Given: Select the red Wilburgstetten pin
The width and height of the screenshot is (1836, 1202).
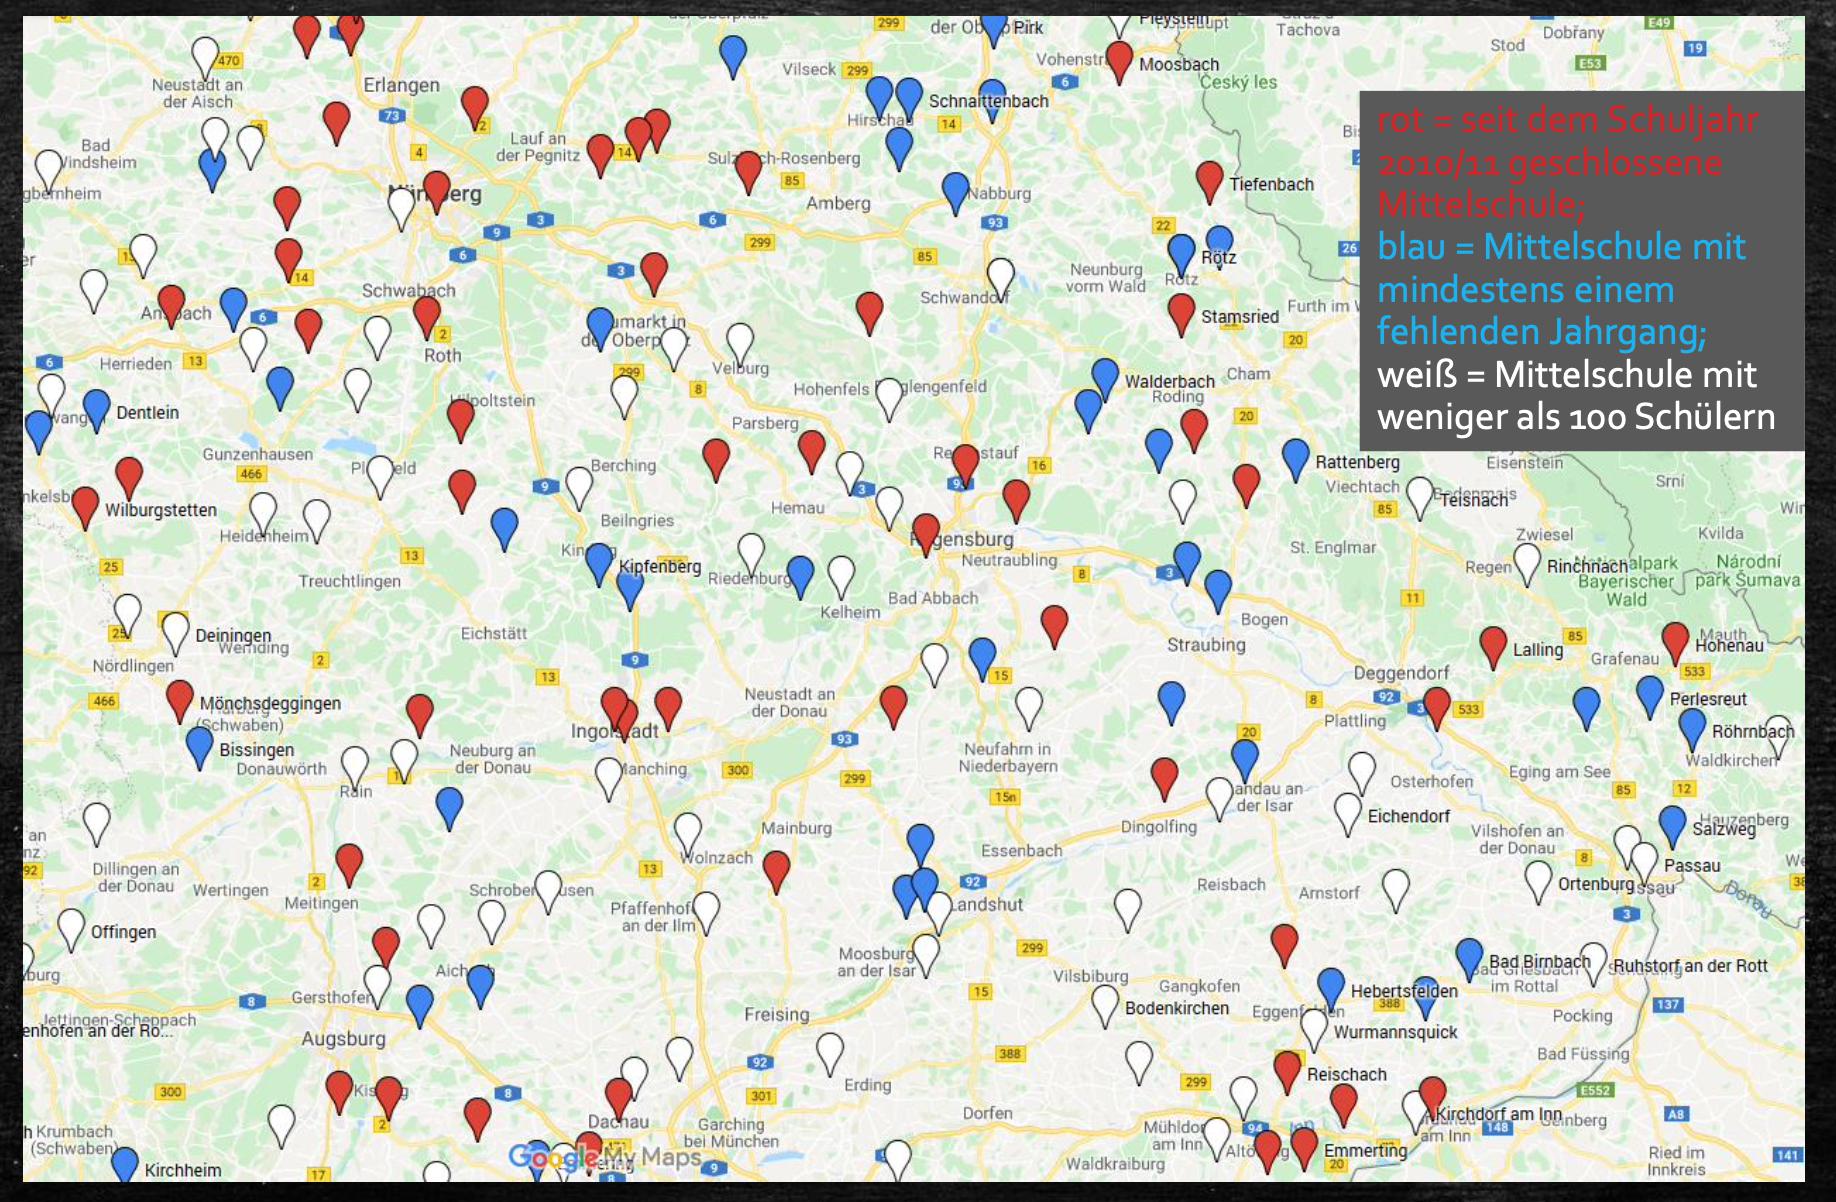Looking at the screenshot, I should (x=86, y=507).
